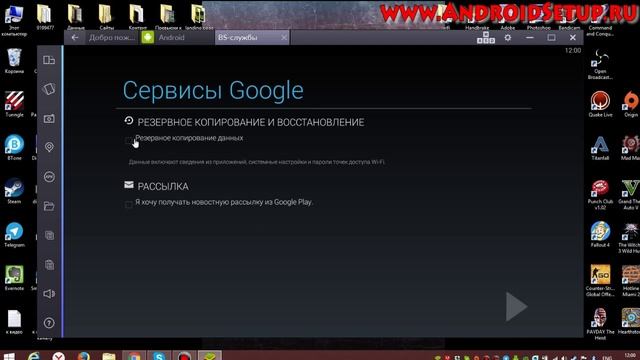640x360 pixels.
Task: Open the folder sidebar icon
Action: click(49, 206)
